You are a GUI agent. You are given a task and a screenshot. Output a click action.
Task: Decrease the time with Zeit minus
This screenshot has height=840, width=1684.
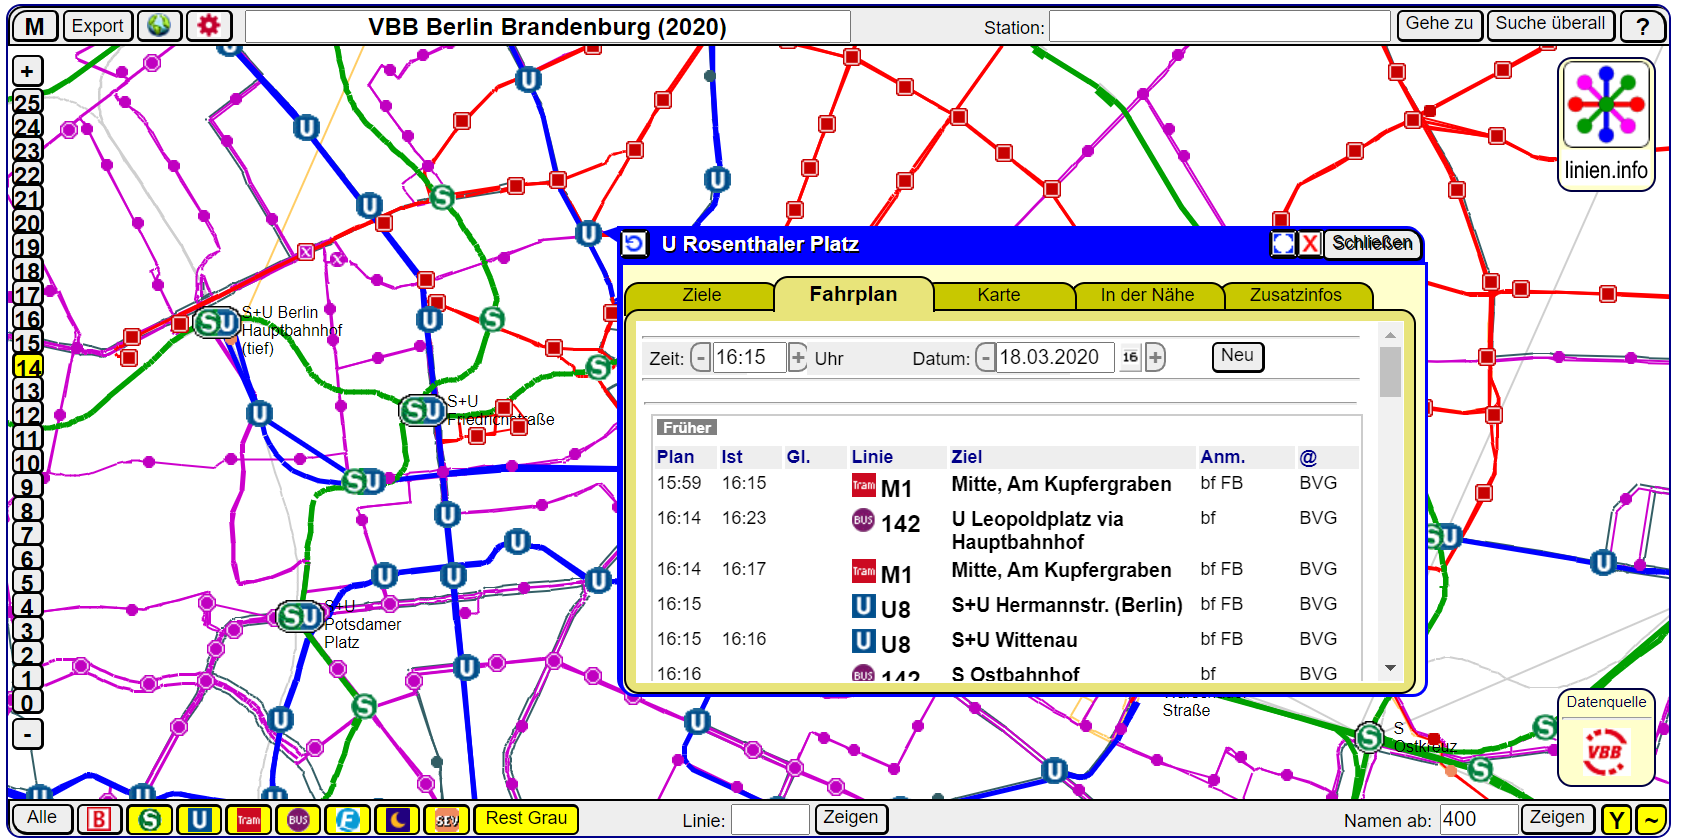[701, 357]
